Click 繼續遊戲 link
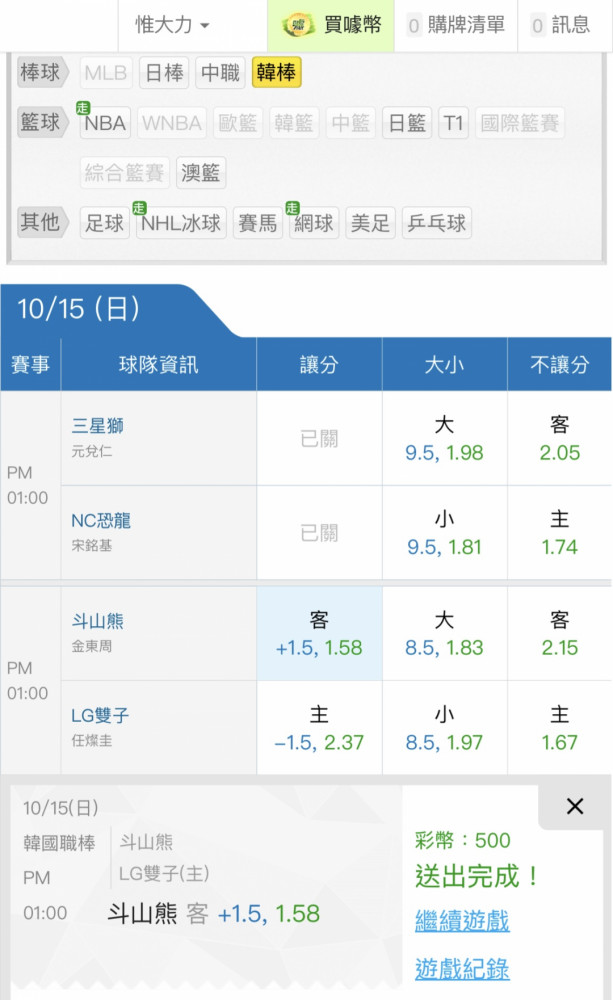The height and width of the screenshot is (1000, 613). tap(462, 921)
